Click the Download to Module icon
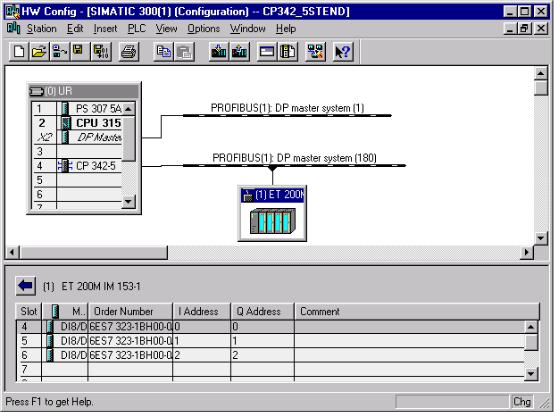The height and width of the screenshot is (412, 554). click(x=218, y=52)
